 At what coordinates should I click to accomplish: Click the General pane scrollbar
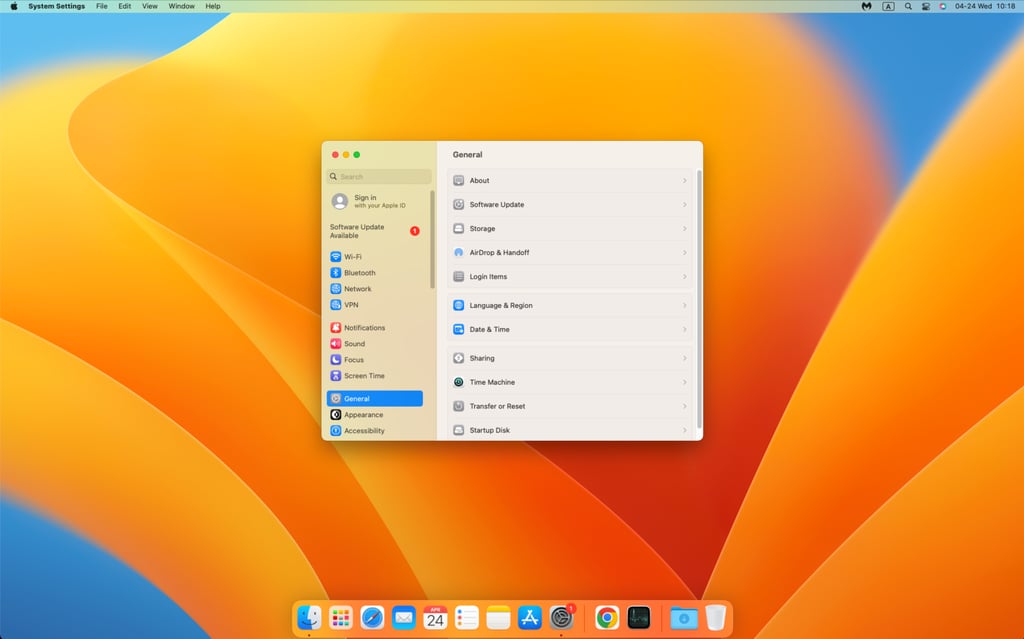click(699, 299)
